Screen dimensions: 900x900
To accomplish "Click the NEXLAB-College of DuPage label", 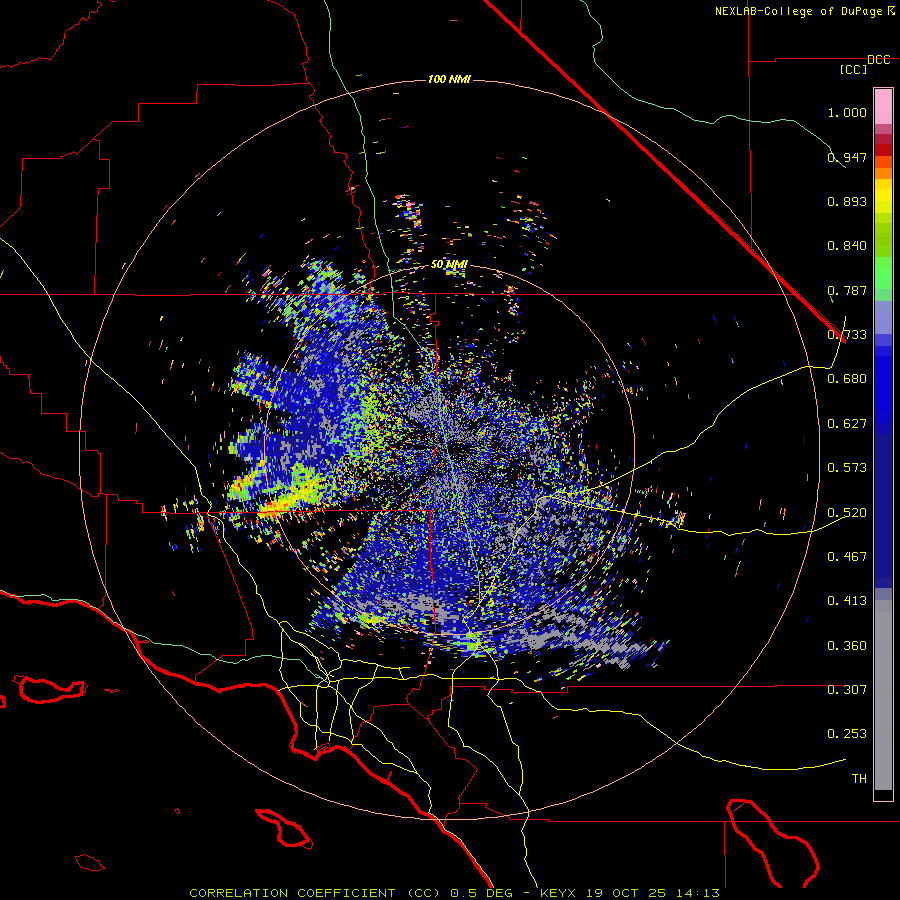I will (798, 11).
